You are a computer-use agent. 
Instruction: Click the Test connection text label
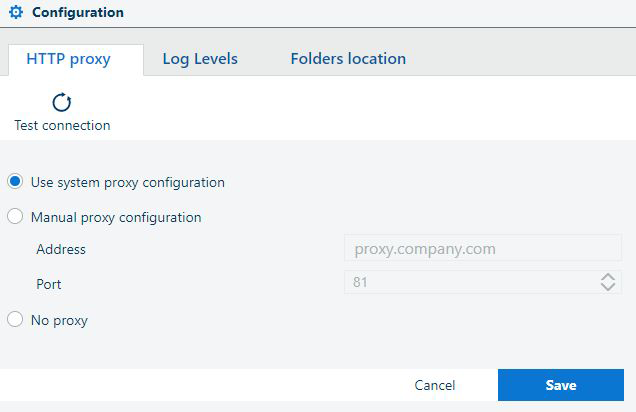[x=62, y=126]
